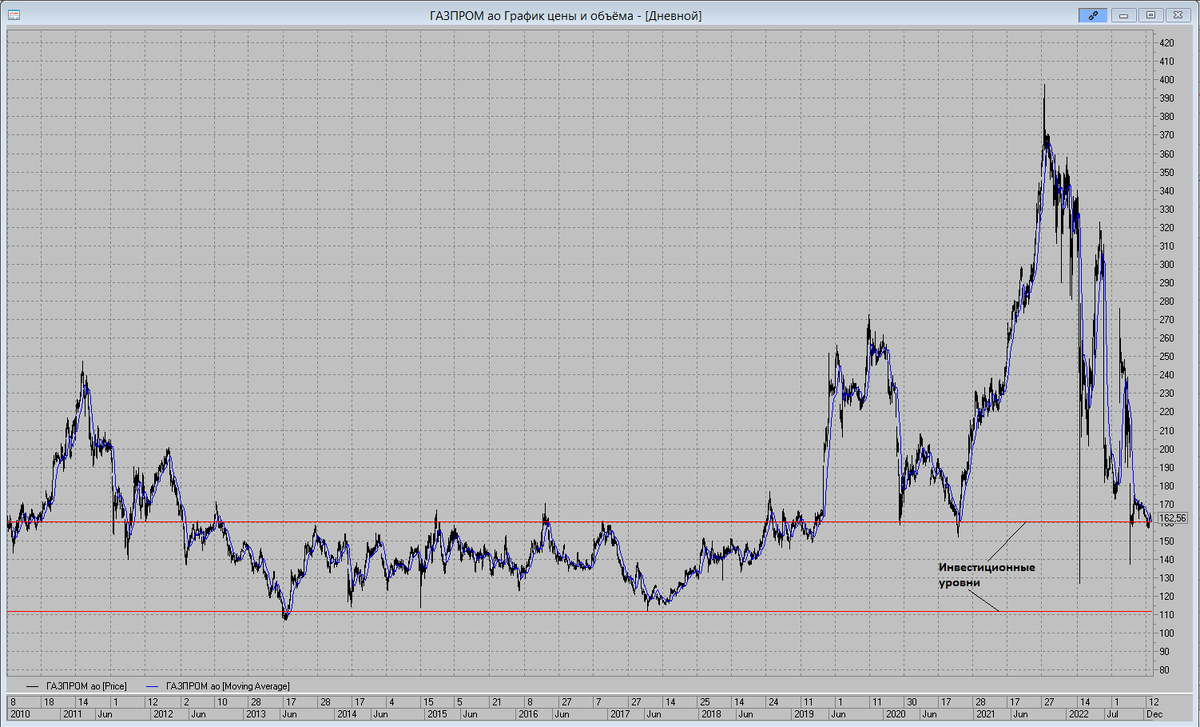
Task: Click the 2021 year label on date axis
Action: [x=985, y=715]
